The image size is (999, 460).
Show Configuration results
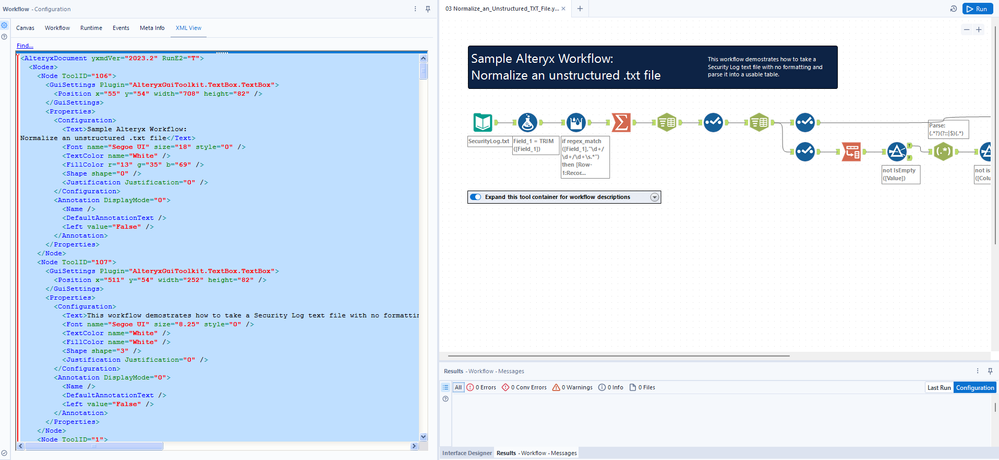click(x=975, y=387)
